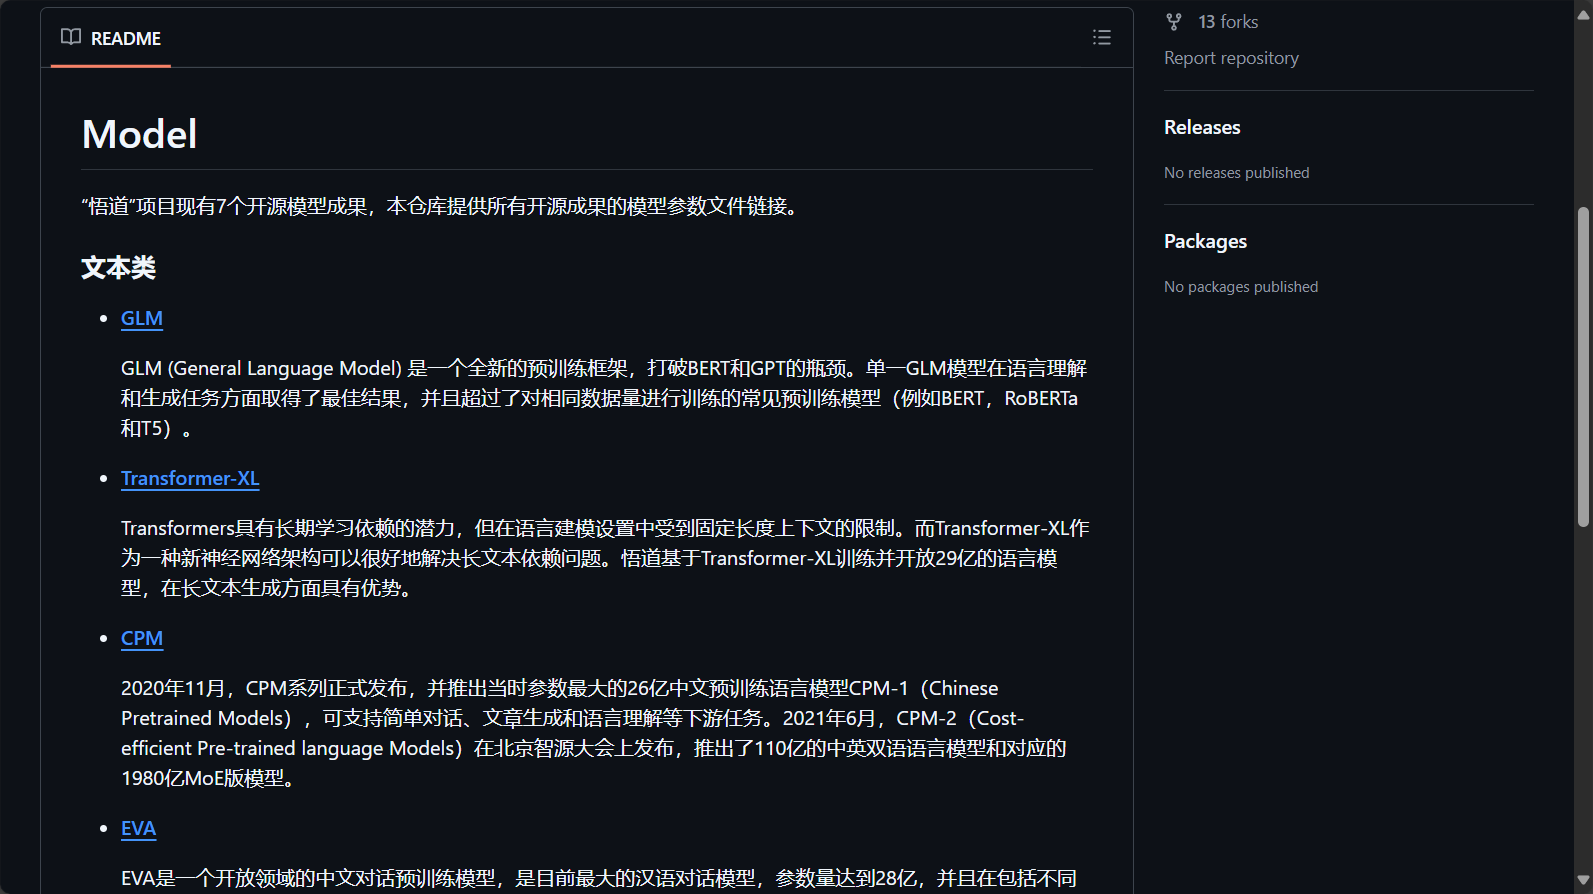Open the CPM model link
This screenshot has height=894, width=1593.
[142, 638]
